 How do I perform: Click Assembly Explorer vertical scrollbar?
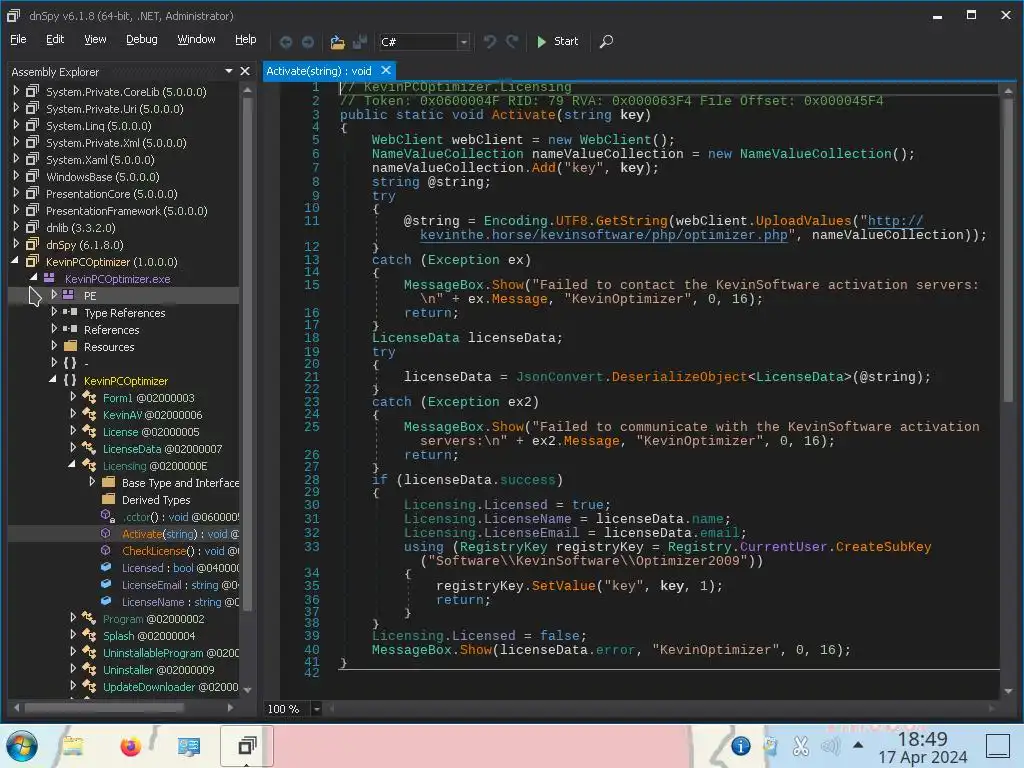[x=248, y=353]
